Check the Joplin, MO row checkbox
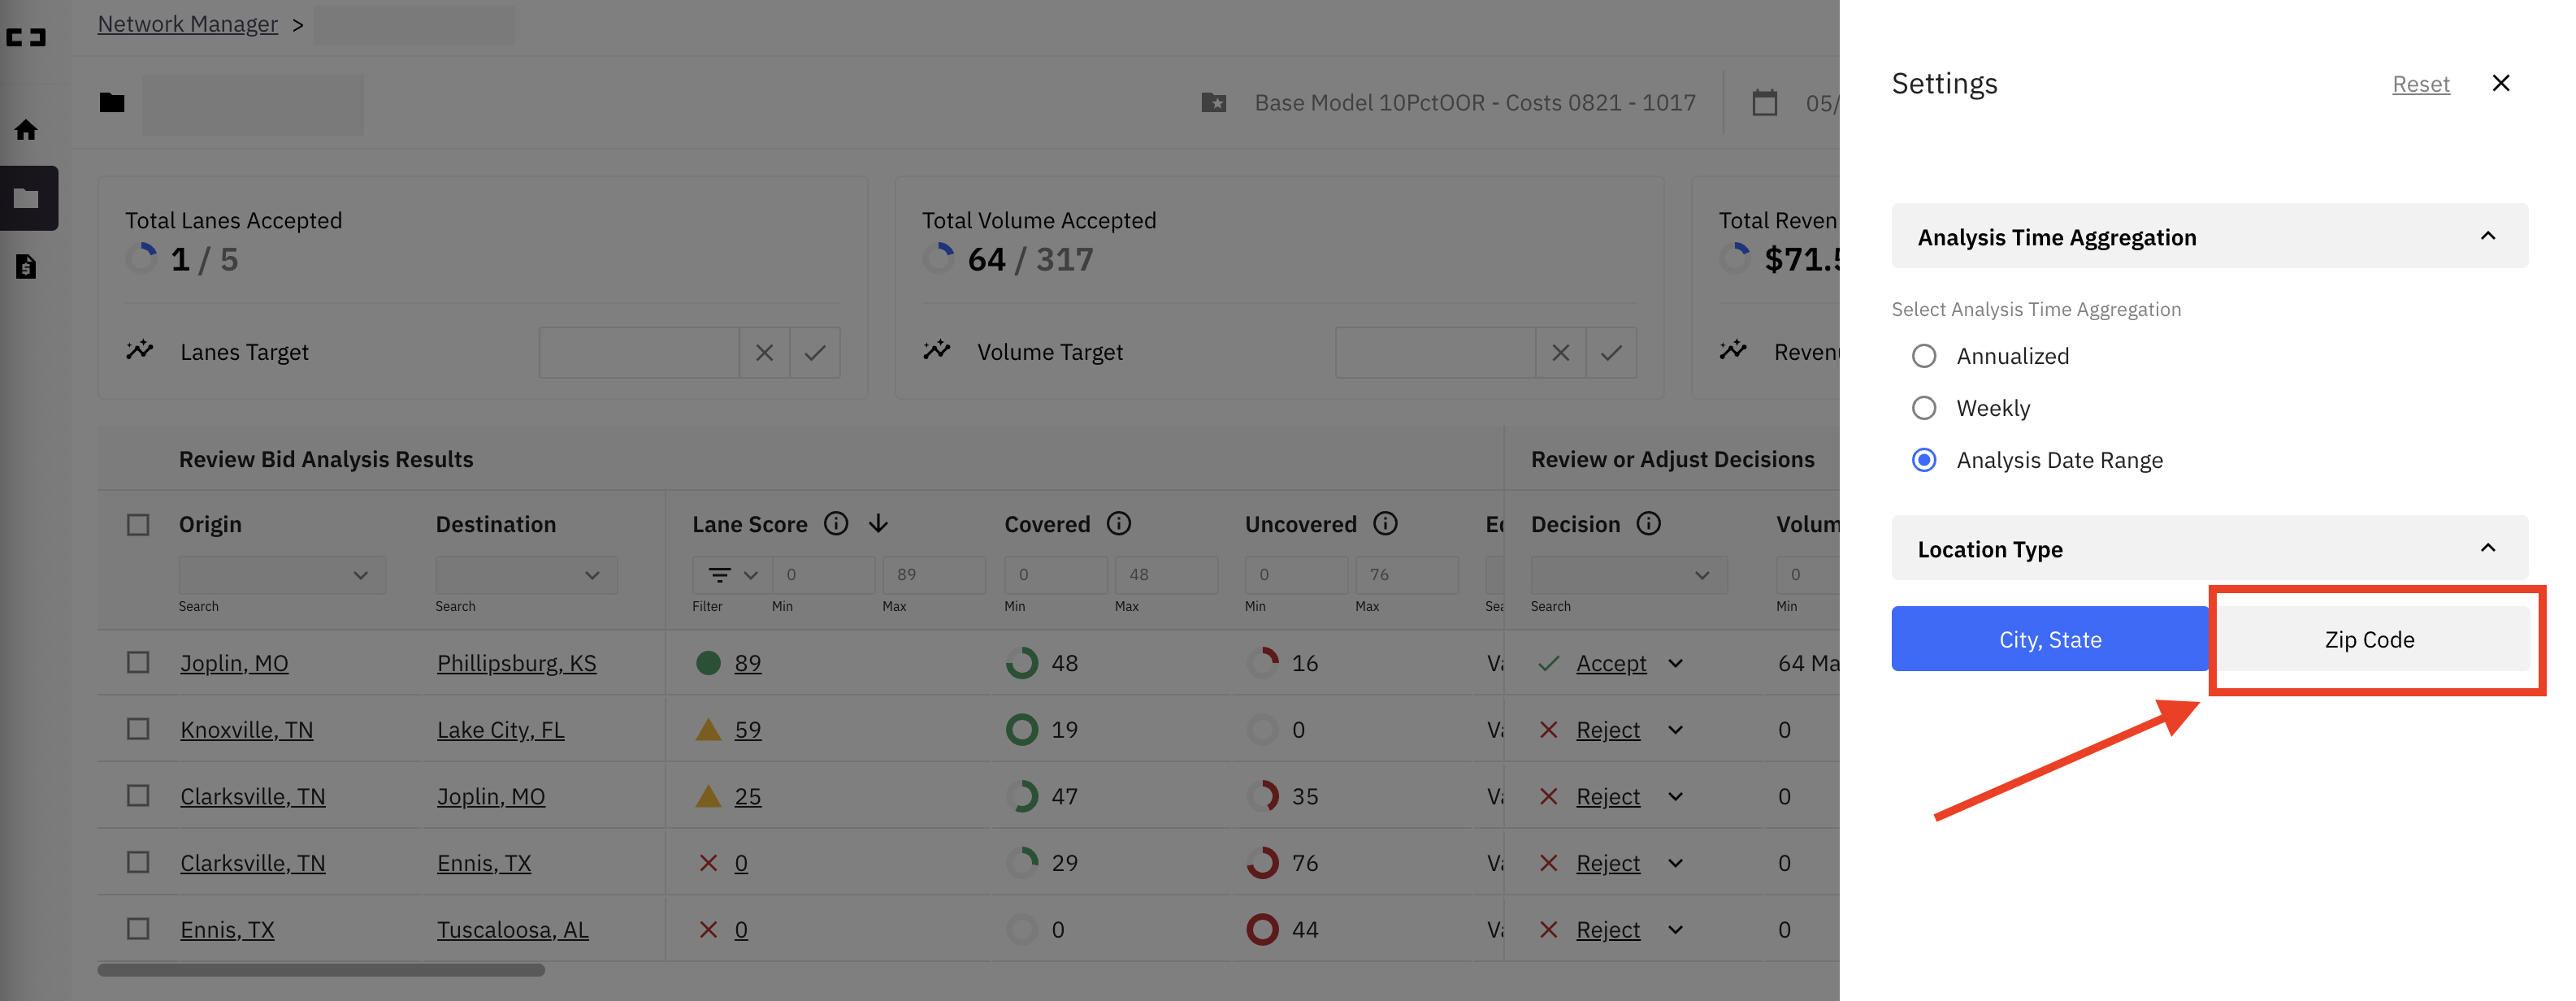Image resolution: width=2576 pixels, height=1001 pixels. click(x=138, y=663)
